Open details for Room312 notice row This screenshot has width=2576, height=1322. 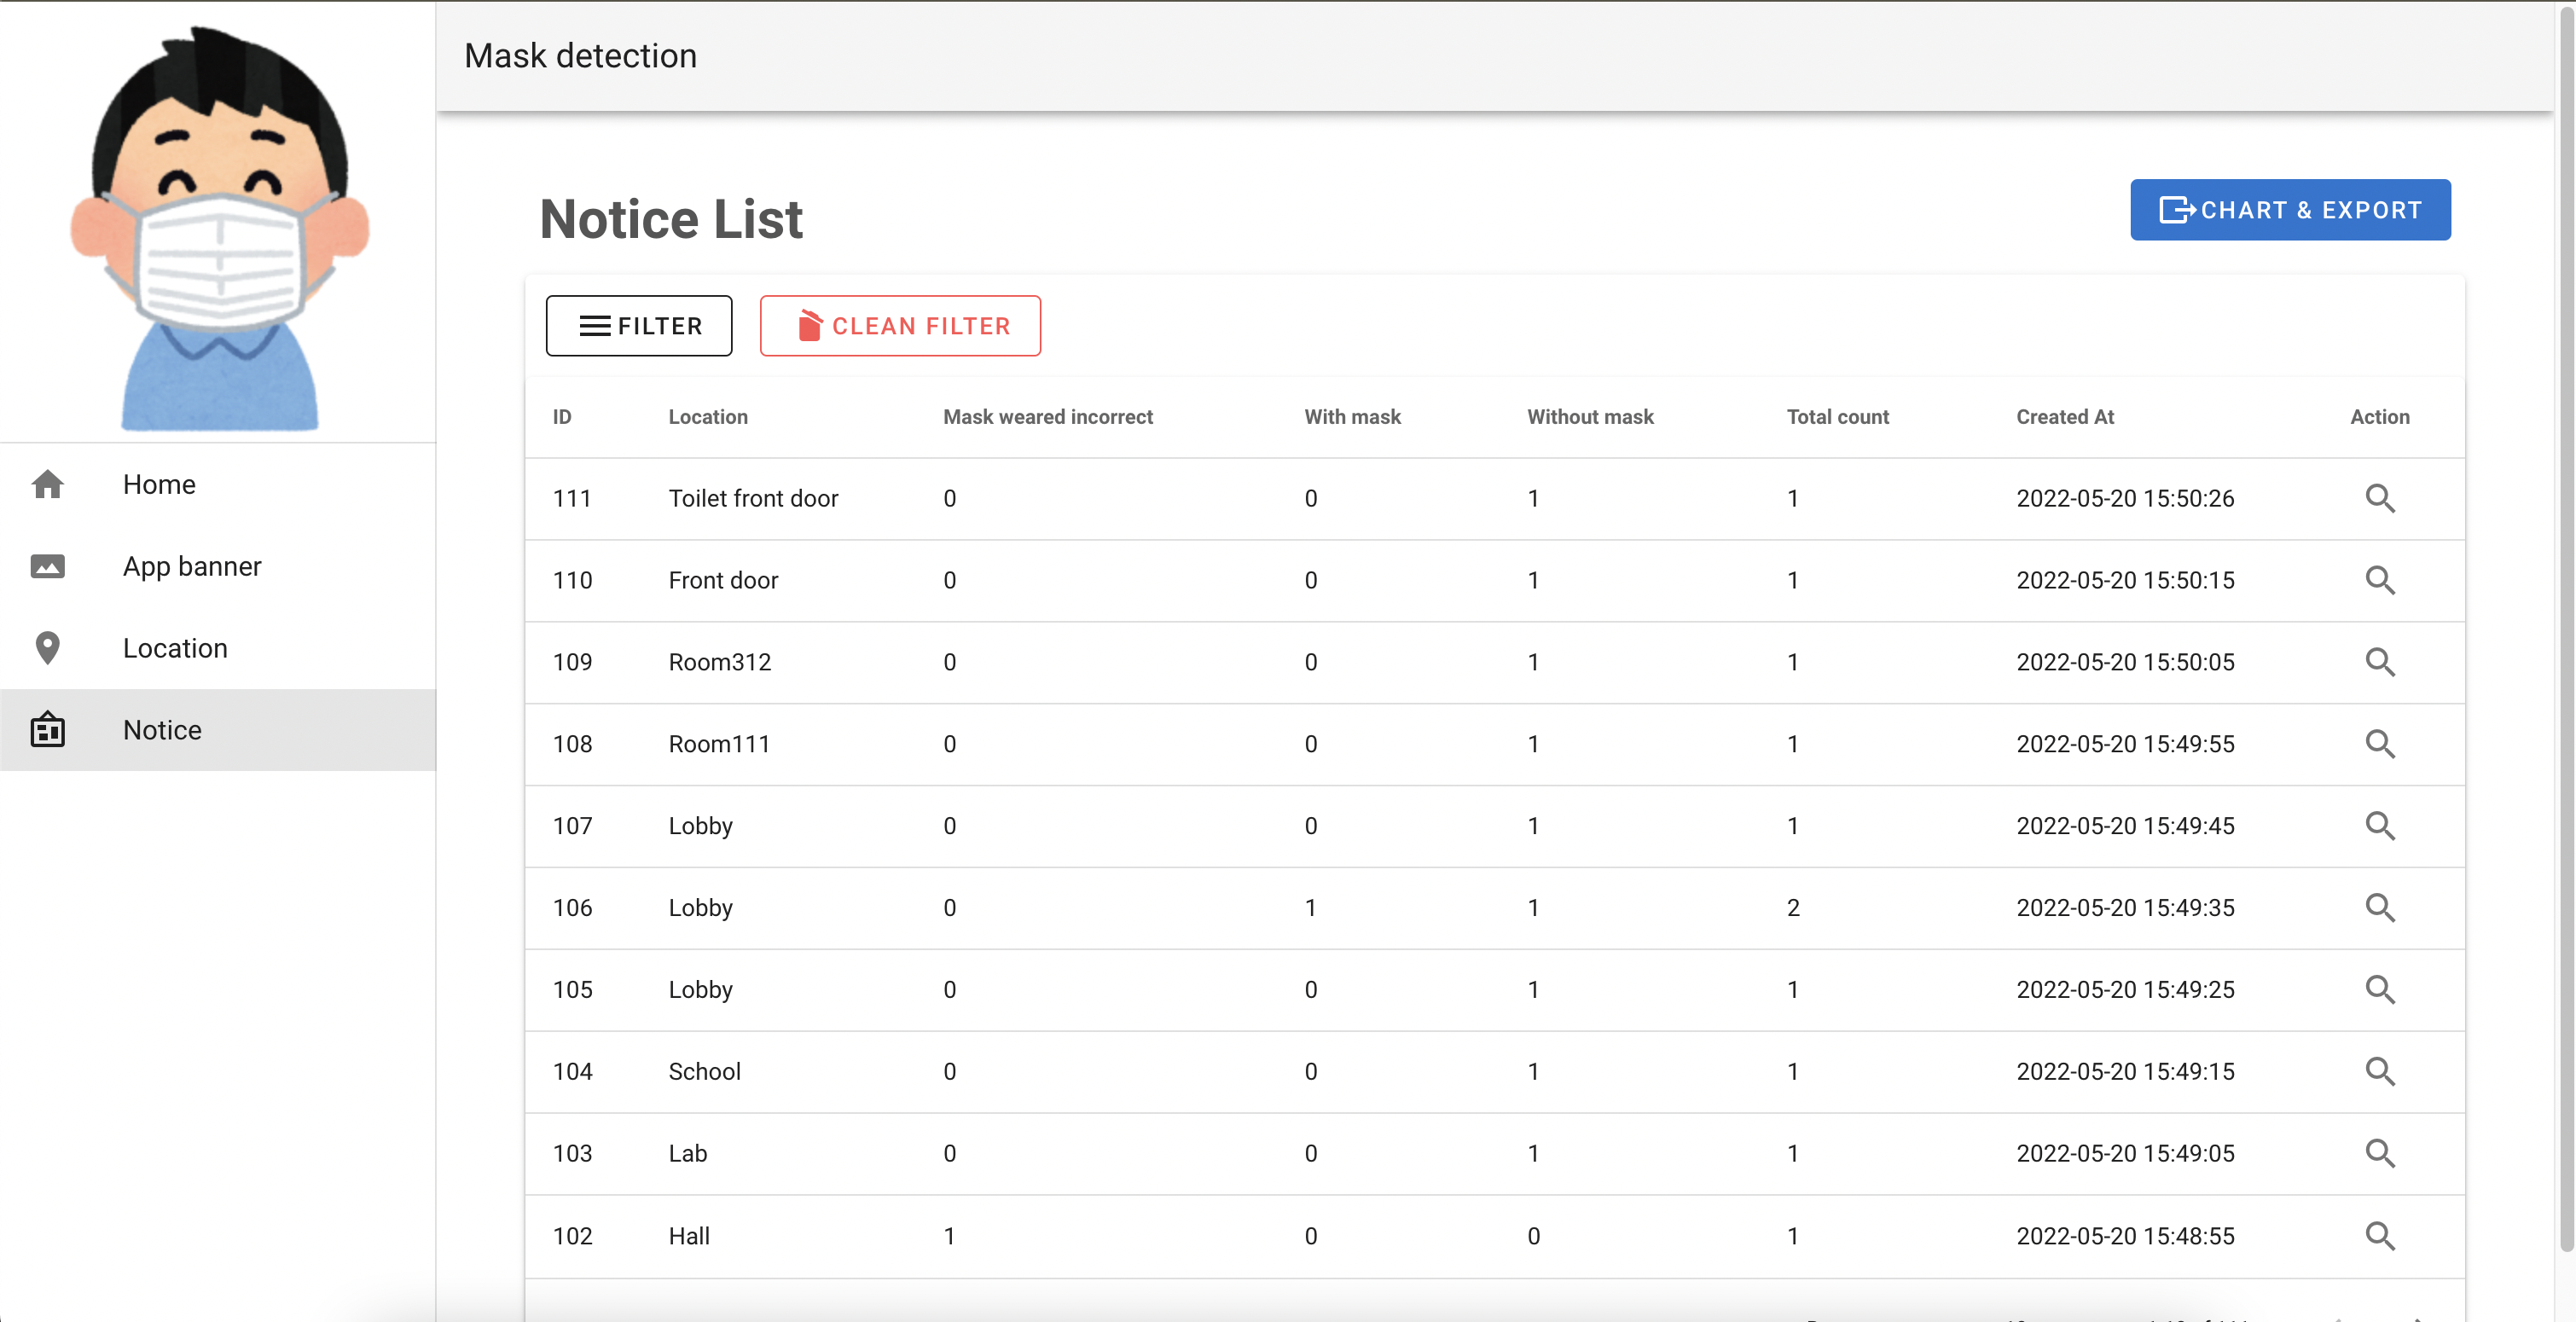(2379, 662)
